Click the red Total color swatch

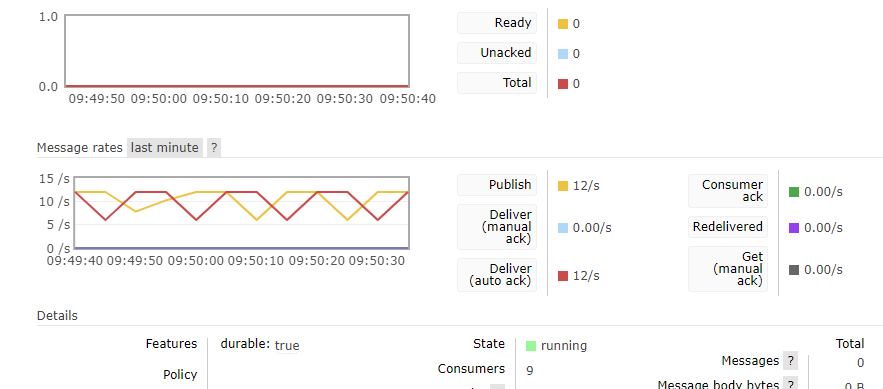click(563, 84)
